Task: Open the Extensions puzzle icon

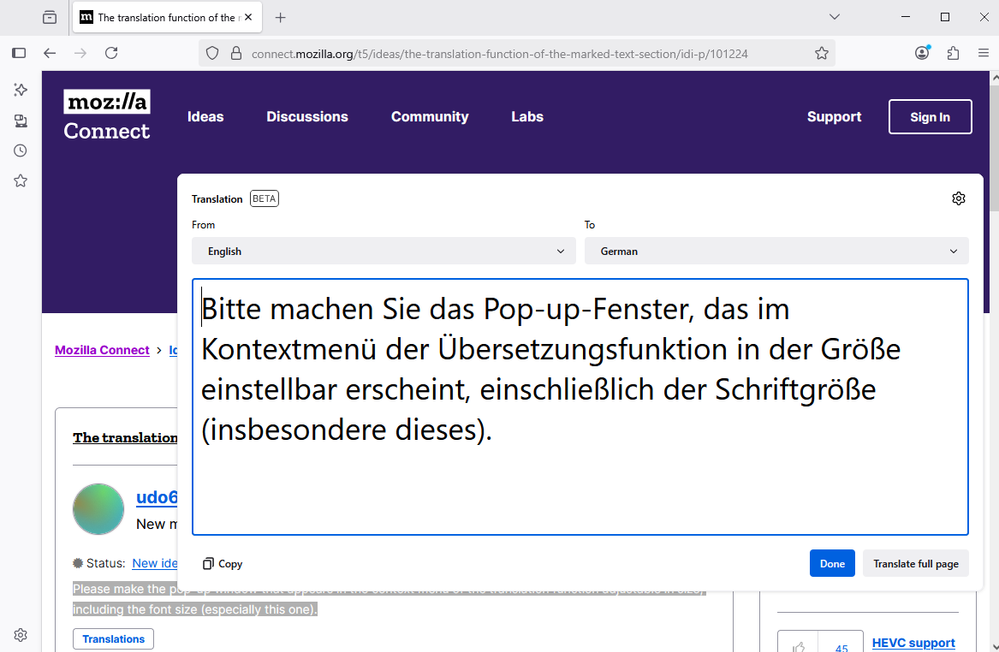Action: pyautogui.click(x=952, y=53)
